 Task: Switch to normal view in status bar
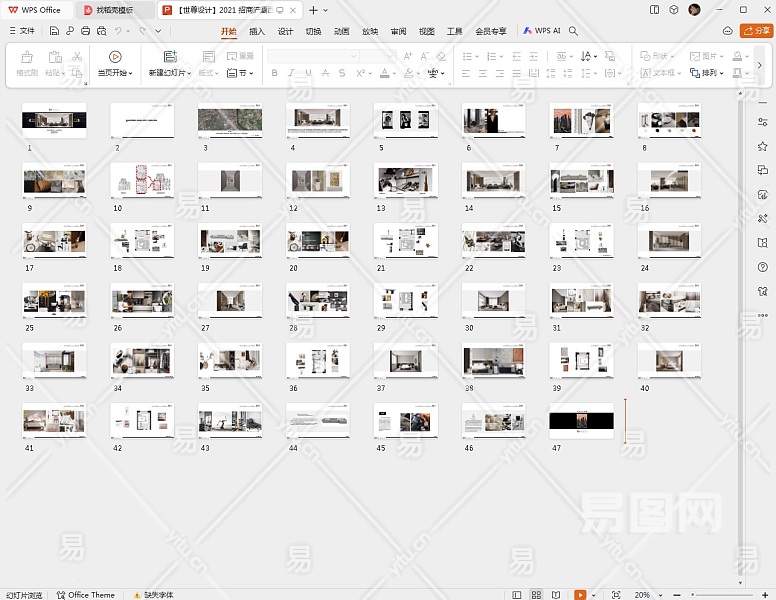coord(518,595)
